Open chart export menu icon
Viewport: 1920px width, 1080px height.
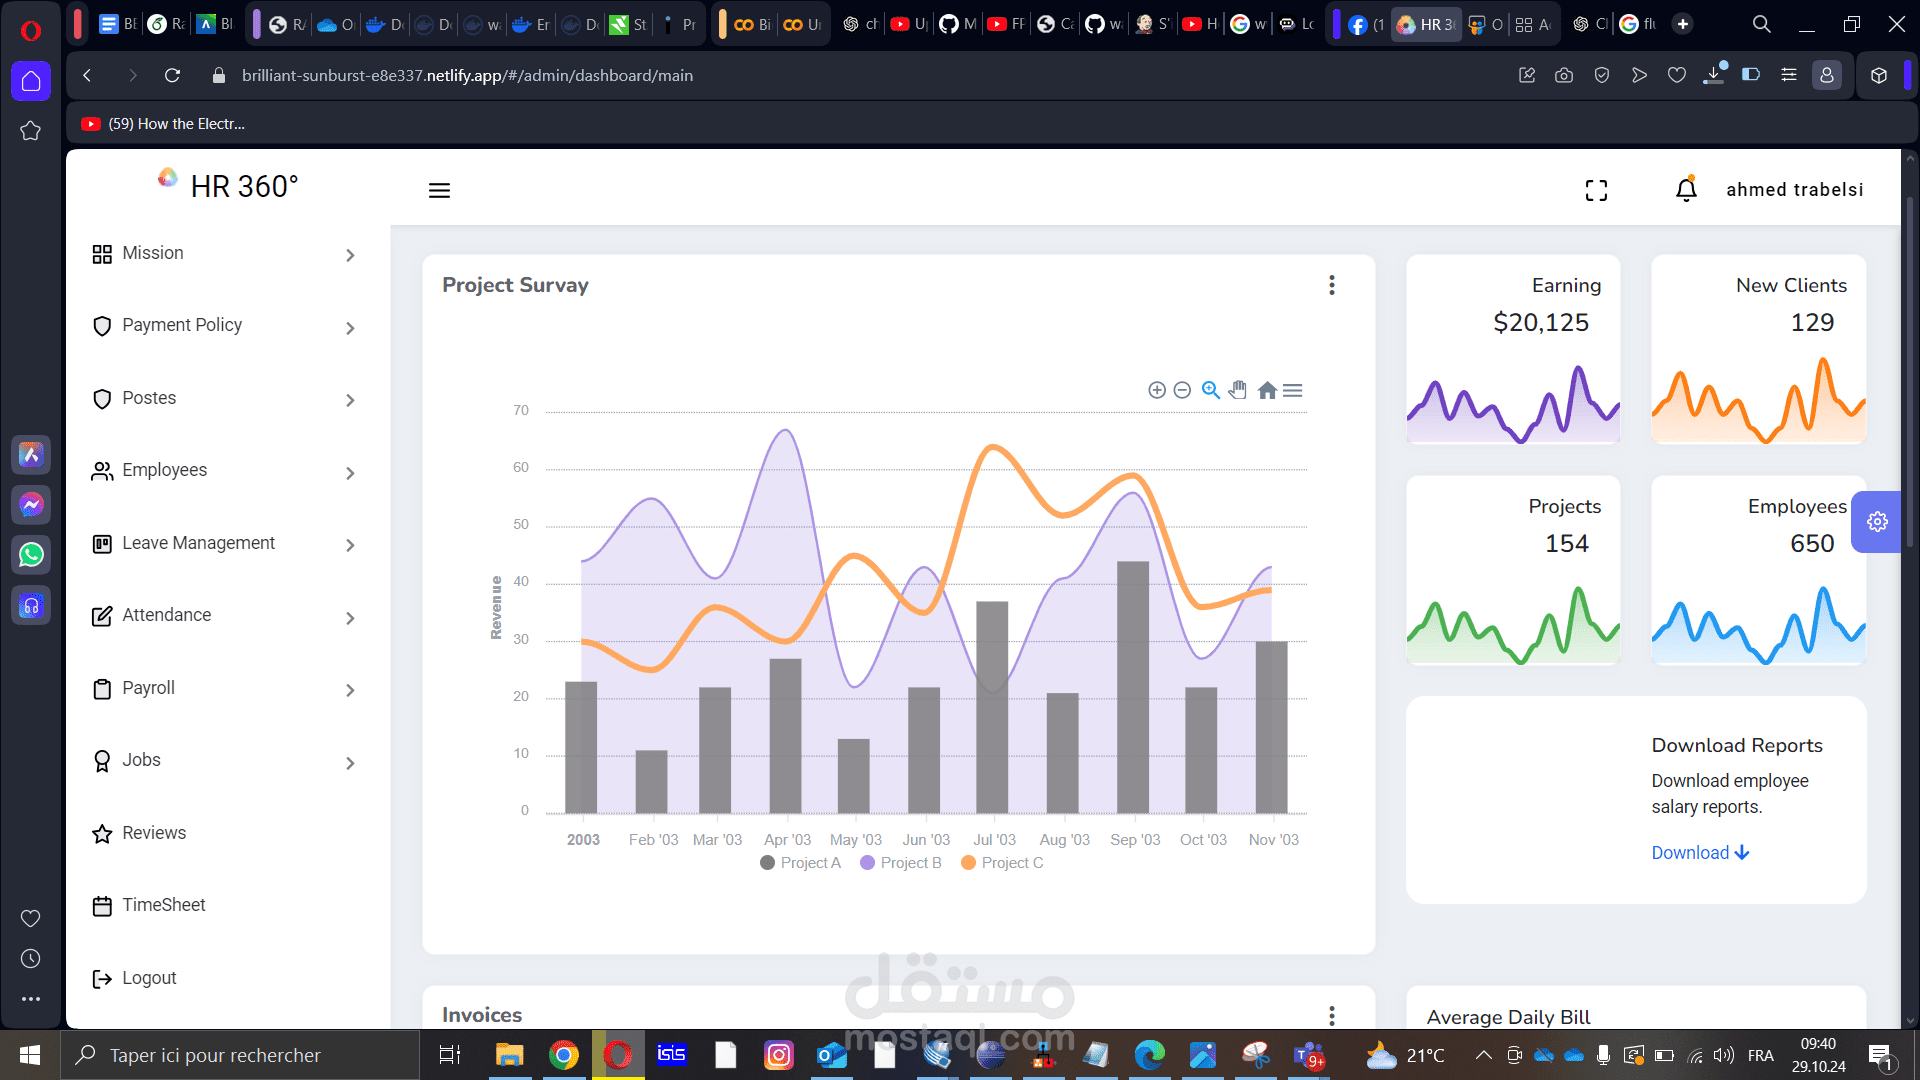pyautogui.click(x=1293, y=390)
